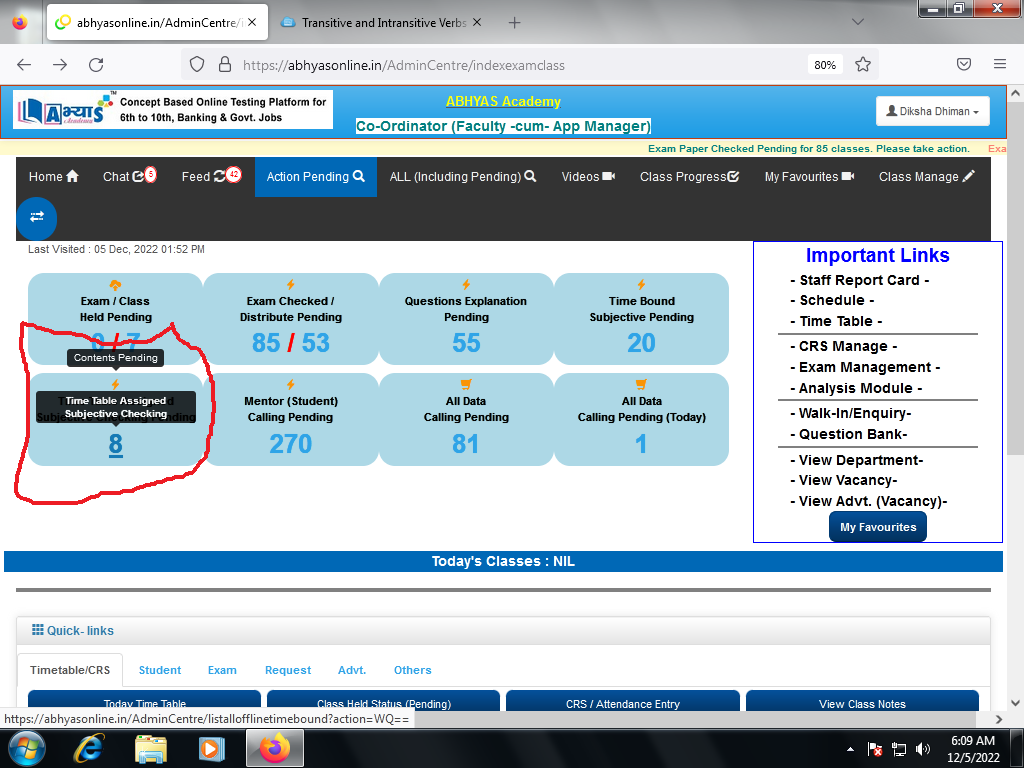The height and width of the screenshot is (768, 1024).
Task: Open the Class Manage menu
Action: 925,177
